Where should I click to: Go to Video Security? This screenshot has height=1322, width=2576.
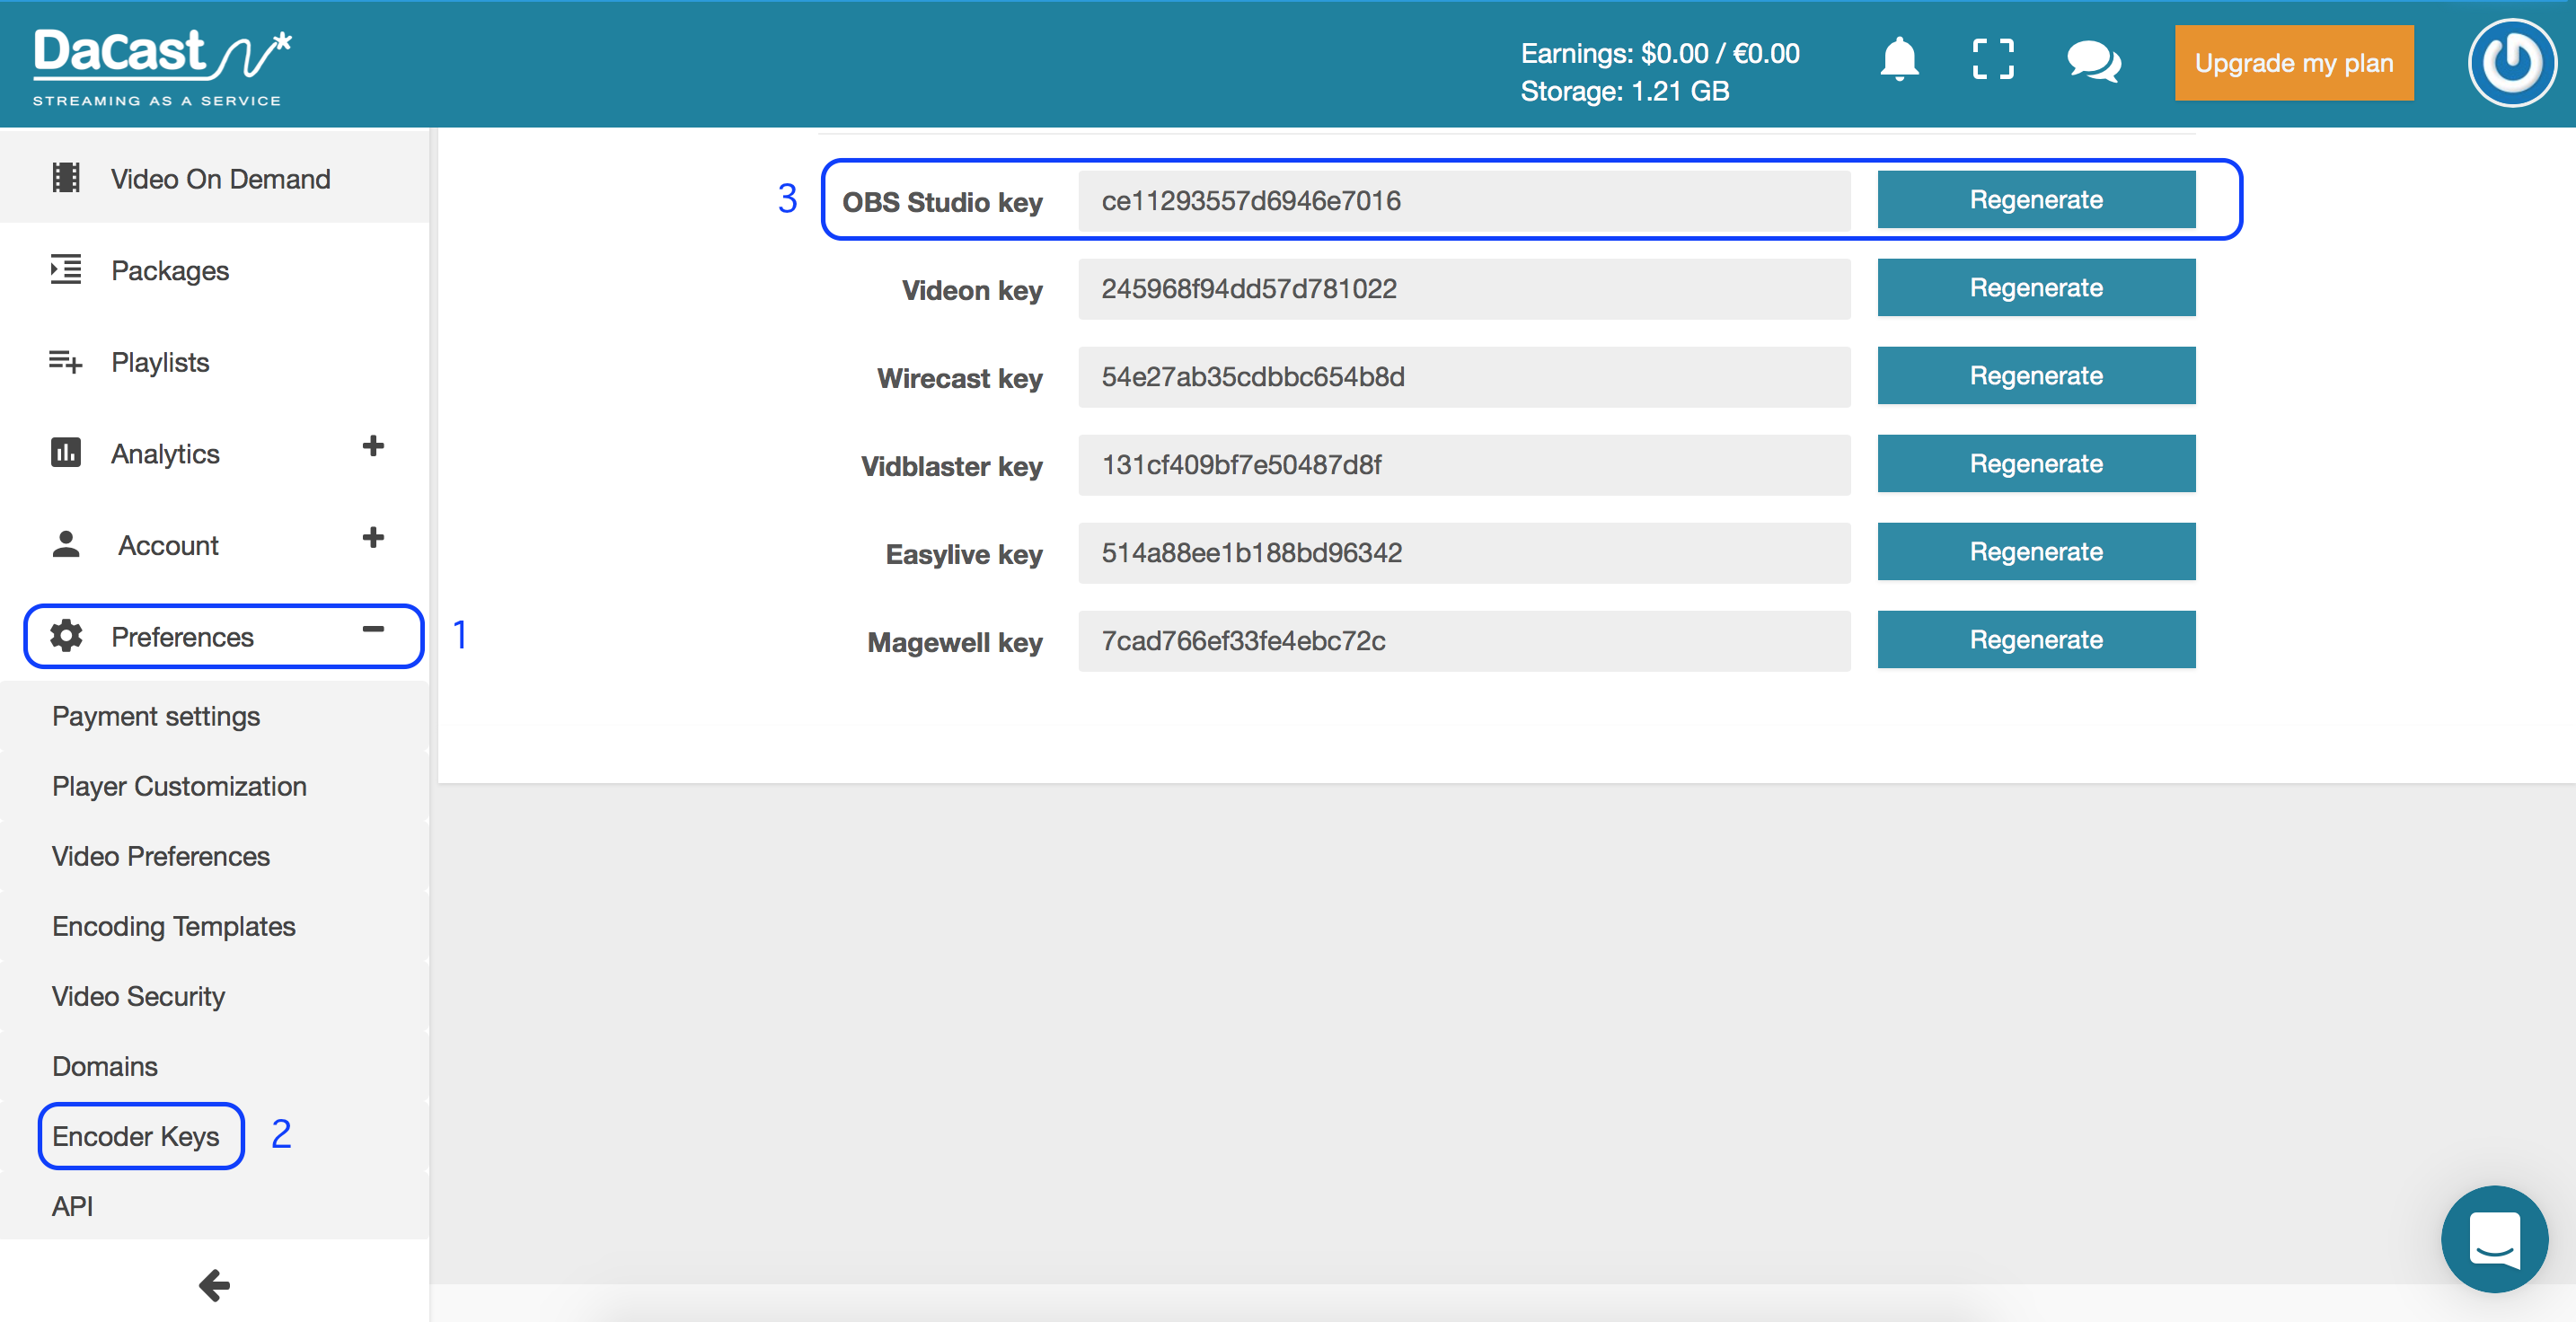138,996
